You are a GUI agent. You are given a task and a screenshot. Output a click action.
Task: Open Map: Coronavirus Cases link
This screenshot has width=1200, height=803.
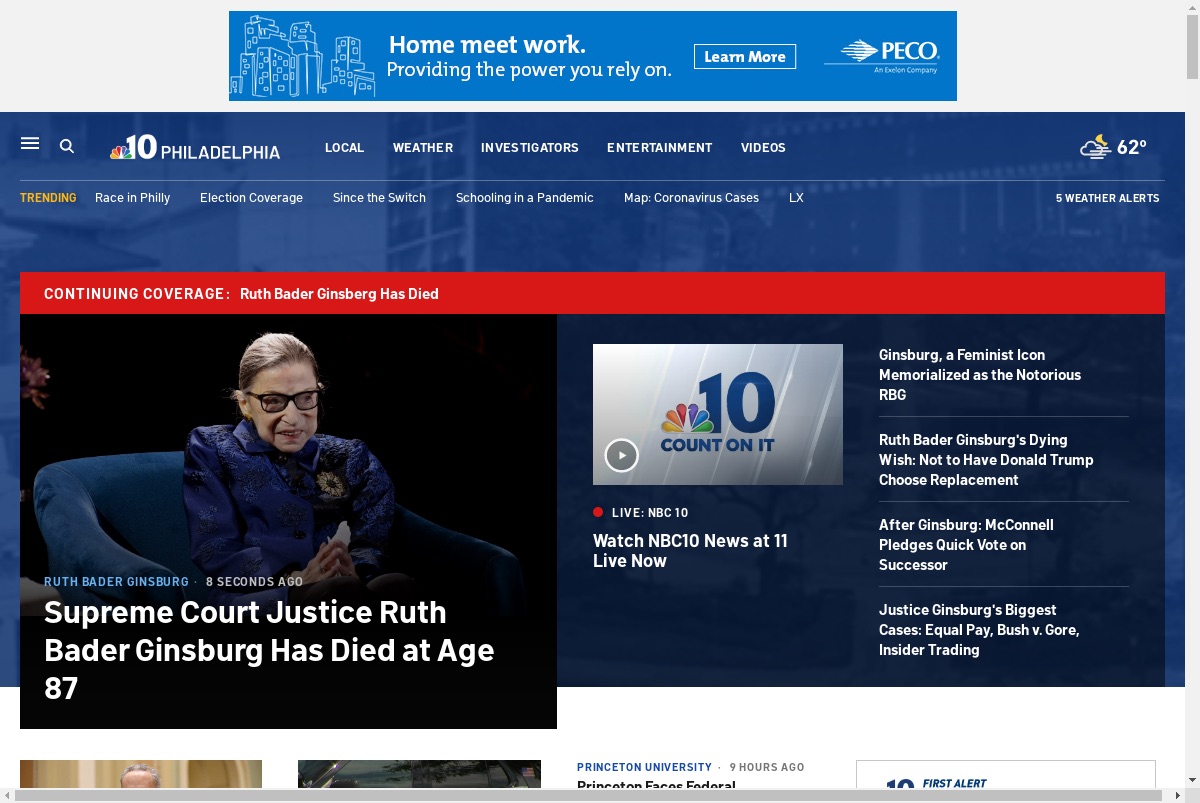tap(691, 198)
